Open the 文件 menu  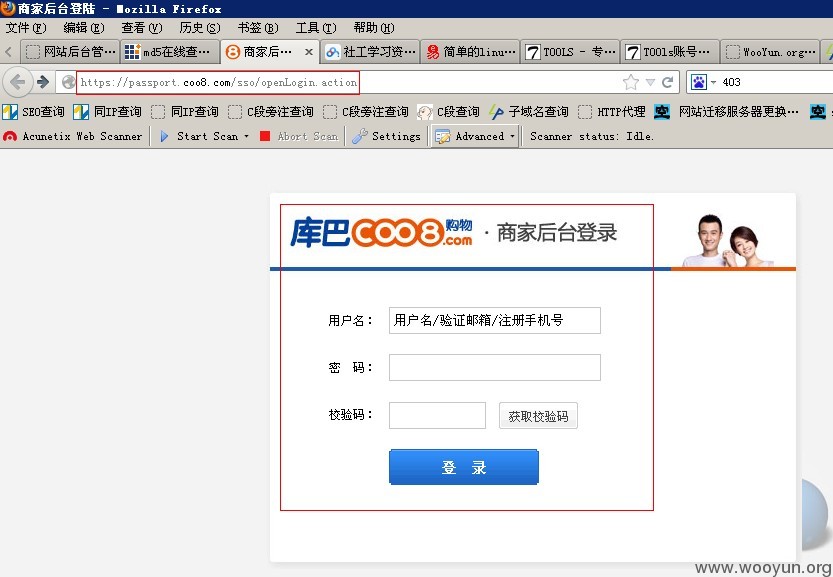point(26,28)
